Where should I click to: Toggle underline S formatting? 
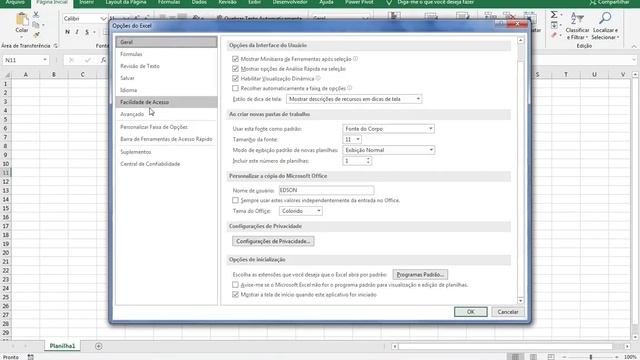tap(87, 32)
